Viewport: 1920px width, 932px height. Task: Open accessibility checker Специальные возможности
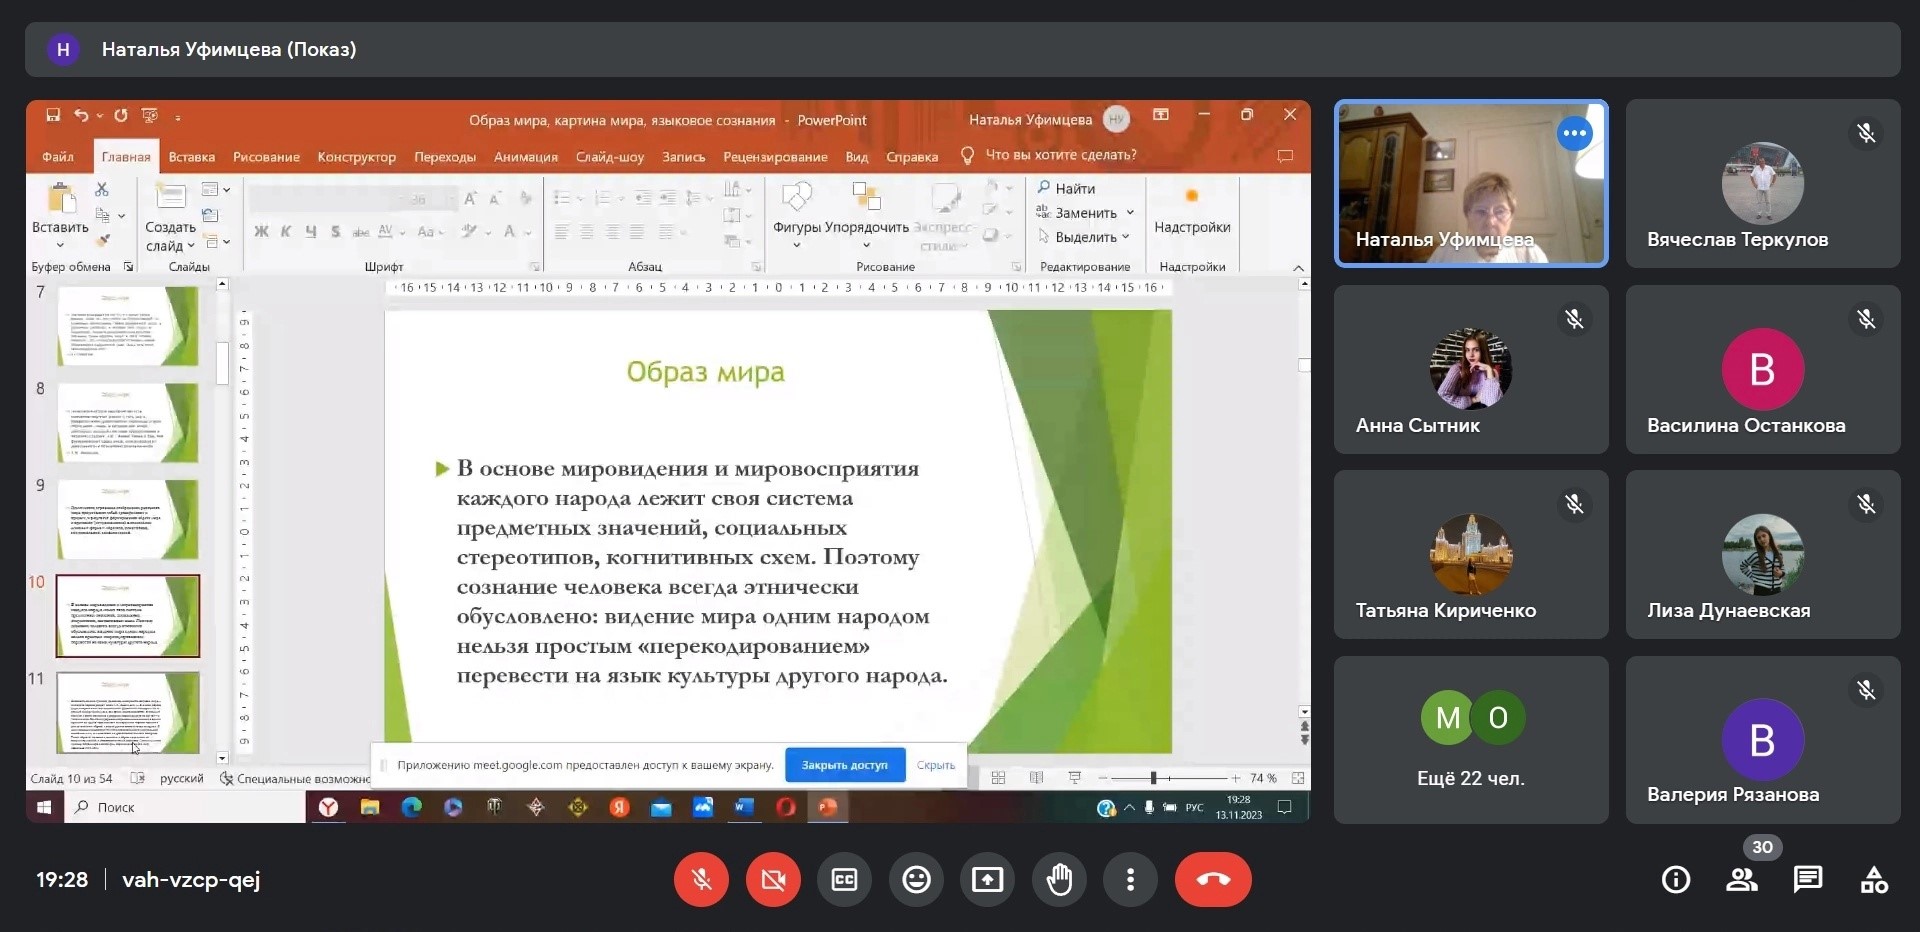295,778
